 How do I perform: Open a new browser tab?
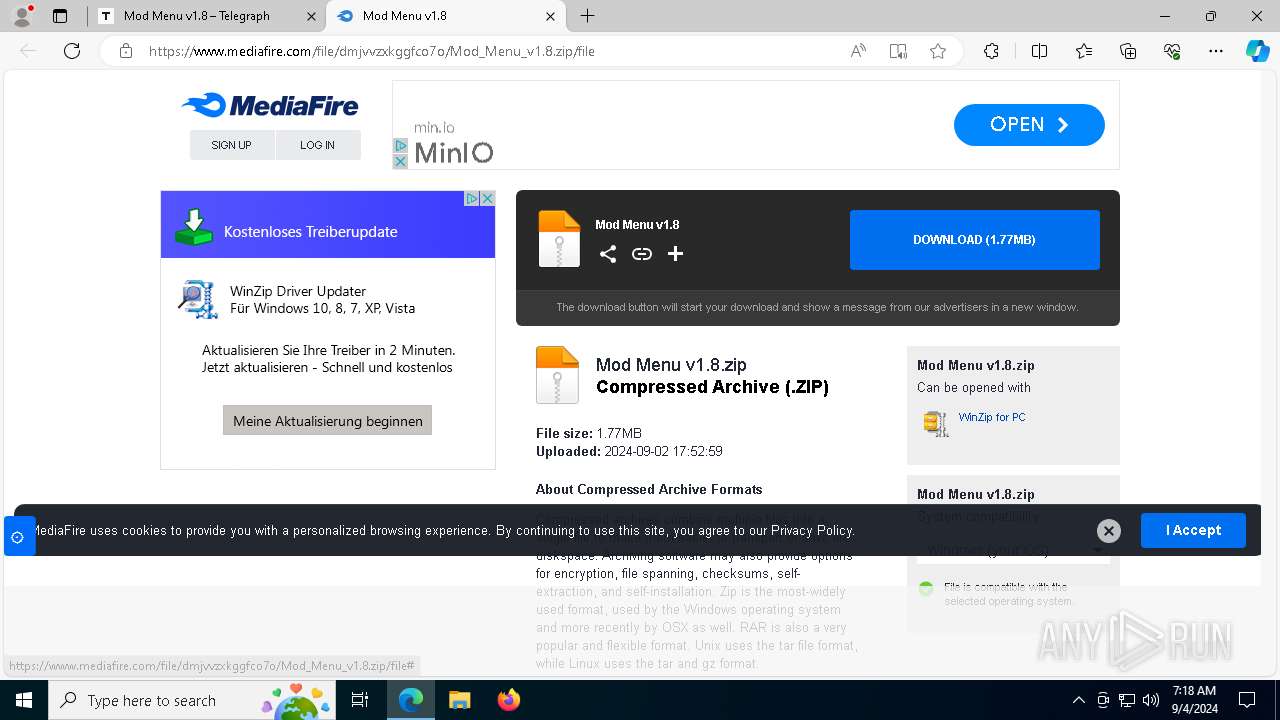click(588, 16)
